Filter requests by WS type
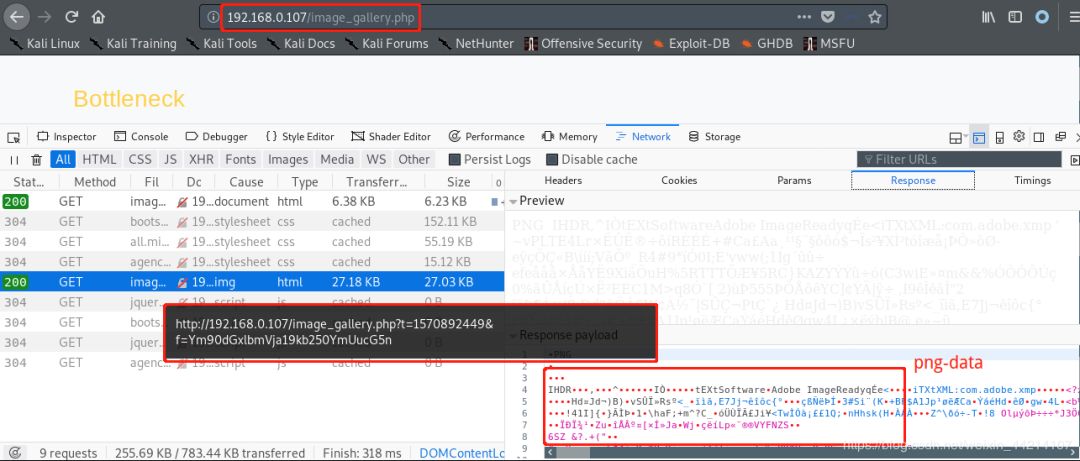 point(376,160)
